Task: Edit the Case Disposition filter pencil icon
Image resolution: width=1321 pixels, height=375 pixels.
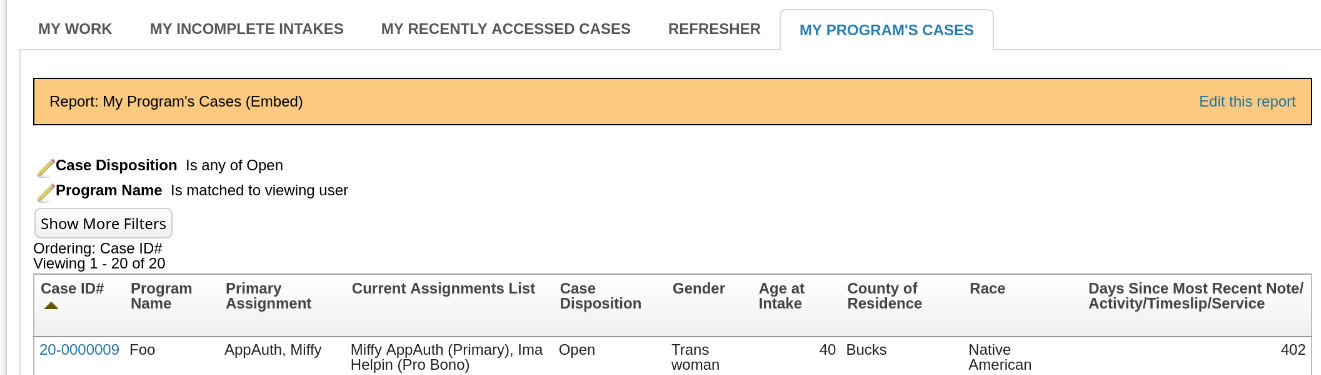Action: tap(46, 167)
